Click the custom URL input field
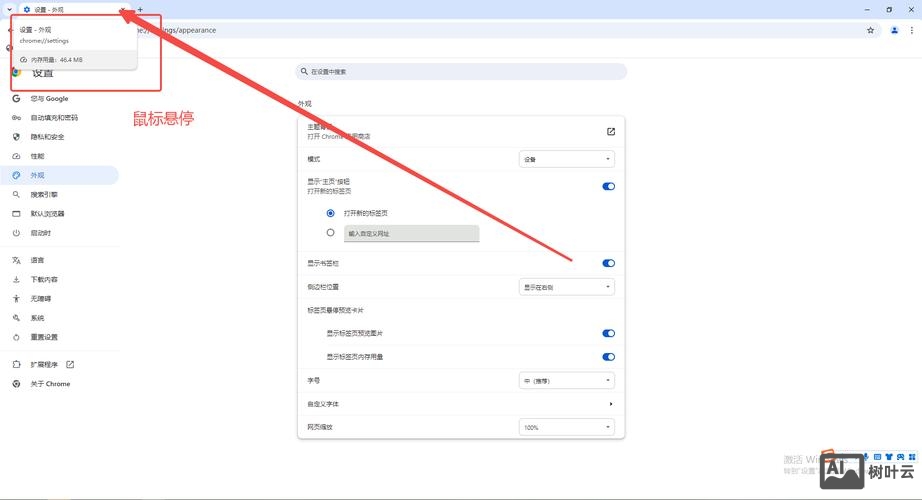 coord(412,234)
